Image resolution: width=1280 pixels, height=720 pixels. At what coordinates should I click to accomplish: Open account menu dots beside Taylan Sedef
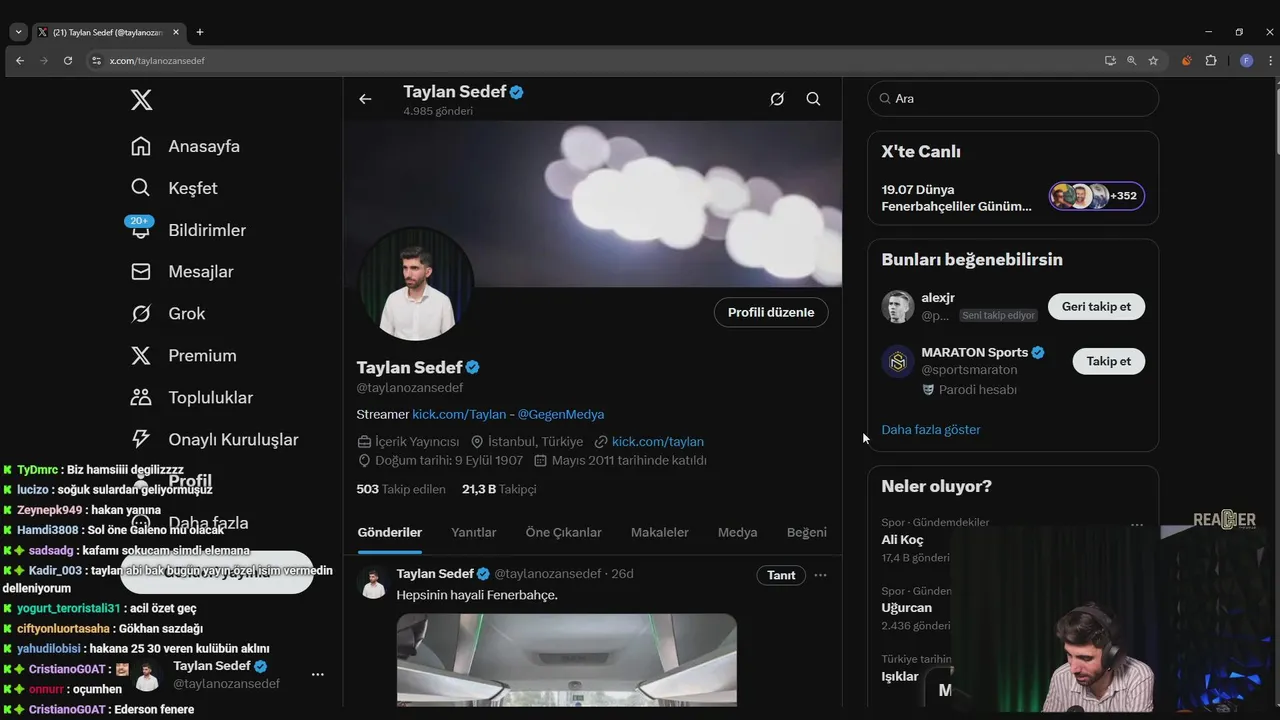[x=318, y=675]
